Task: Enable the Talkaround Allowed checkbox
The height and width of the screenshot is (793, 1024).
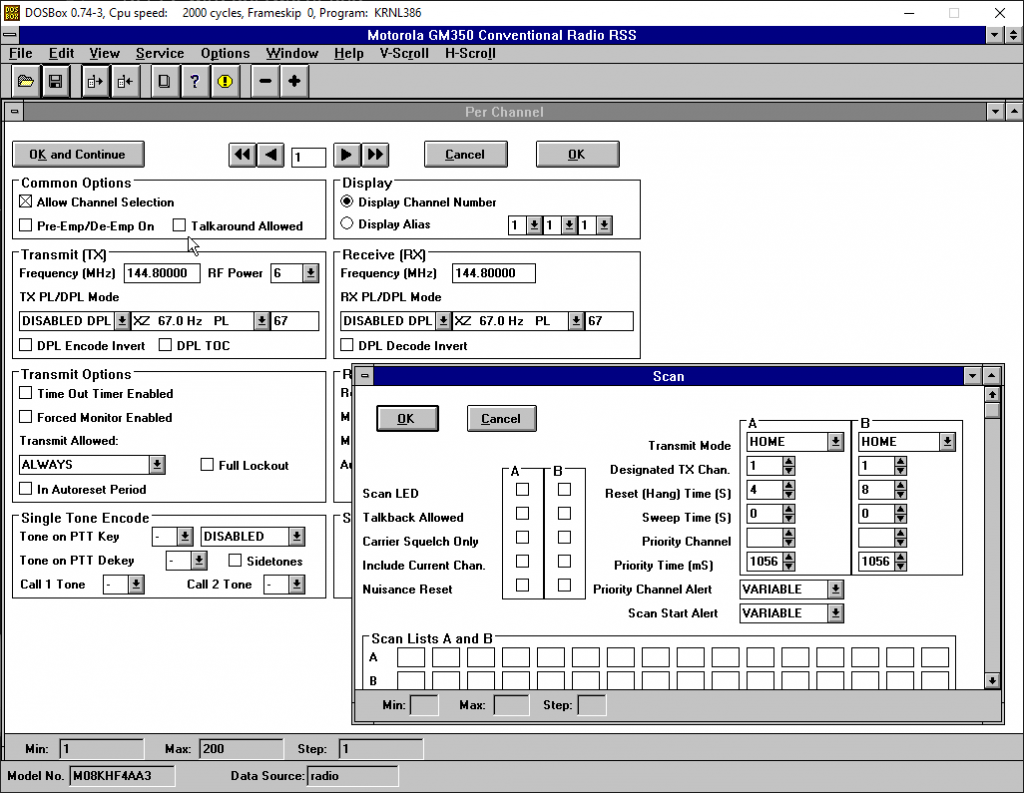Action: [180, 226]
